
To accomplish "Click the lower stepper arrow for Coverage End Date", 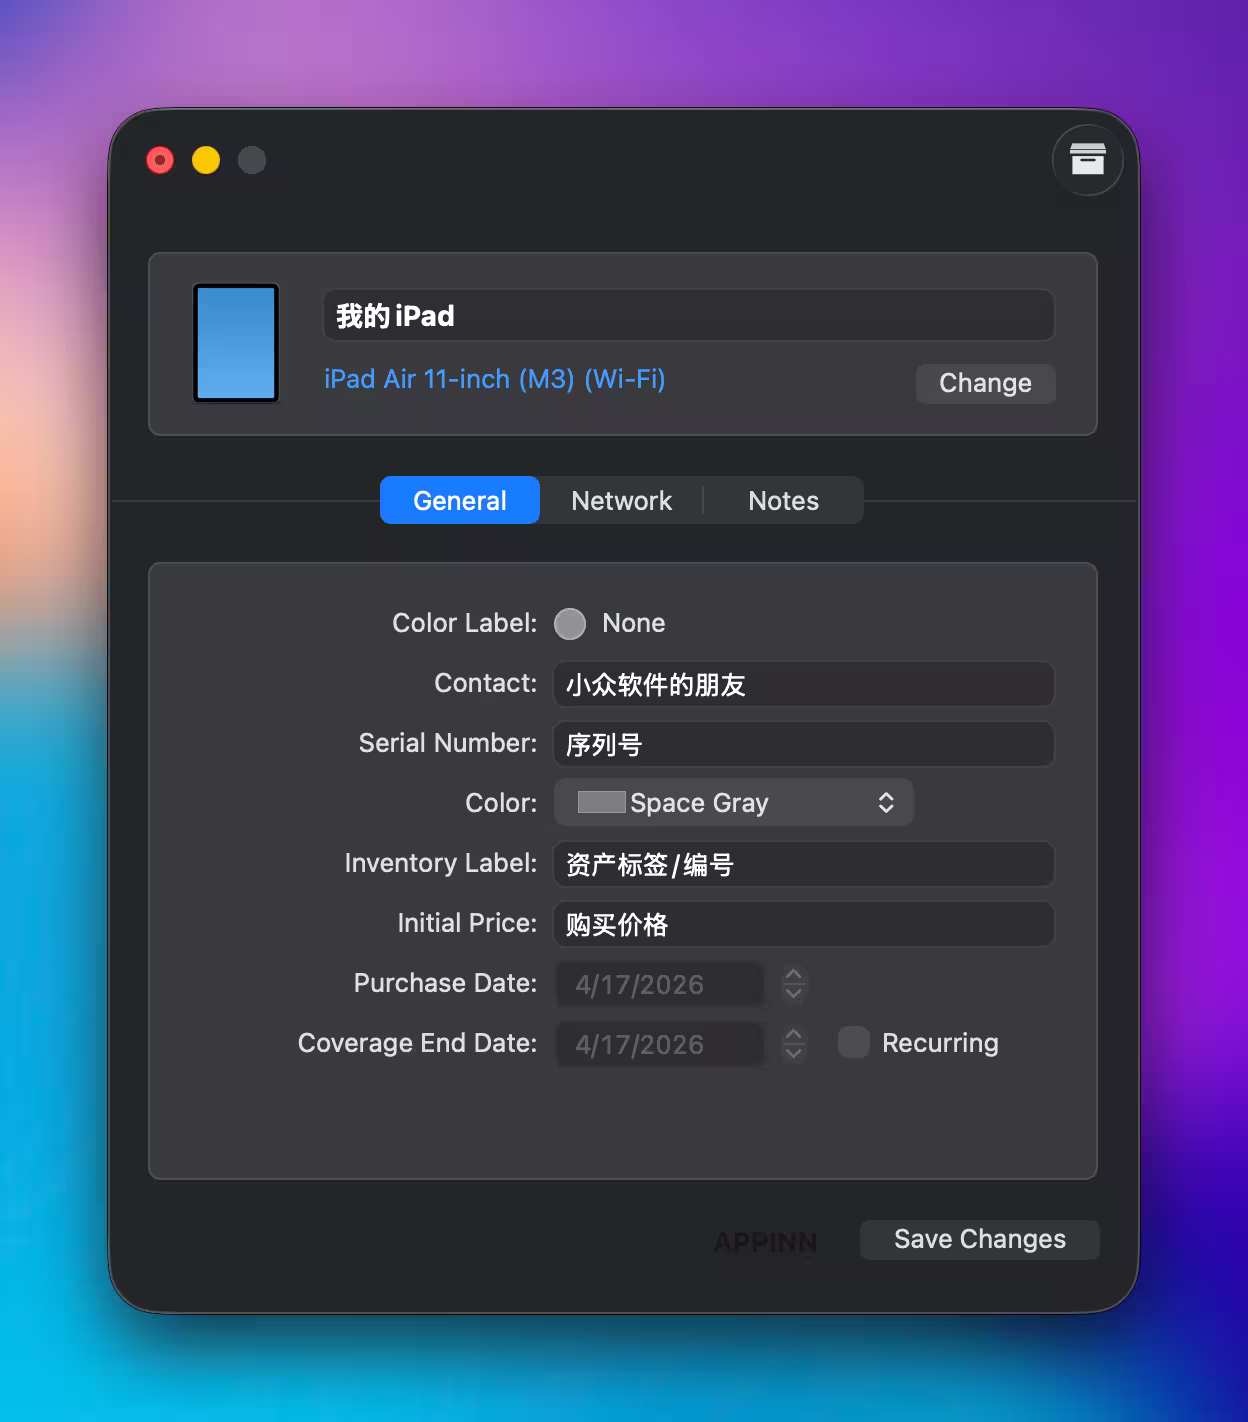I will tap(793, 1054).
